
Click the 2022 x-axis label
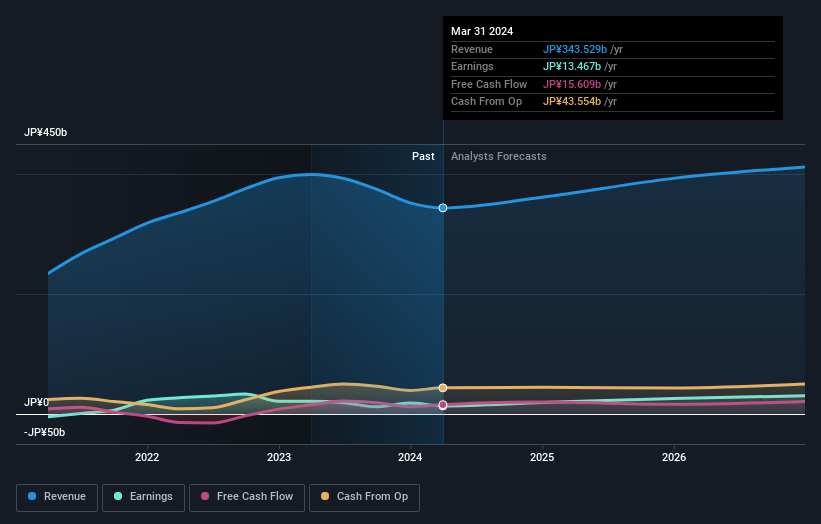click(x=147, y=458)
